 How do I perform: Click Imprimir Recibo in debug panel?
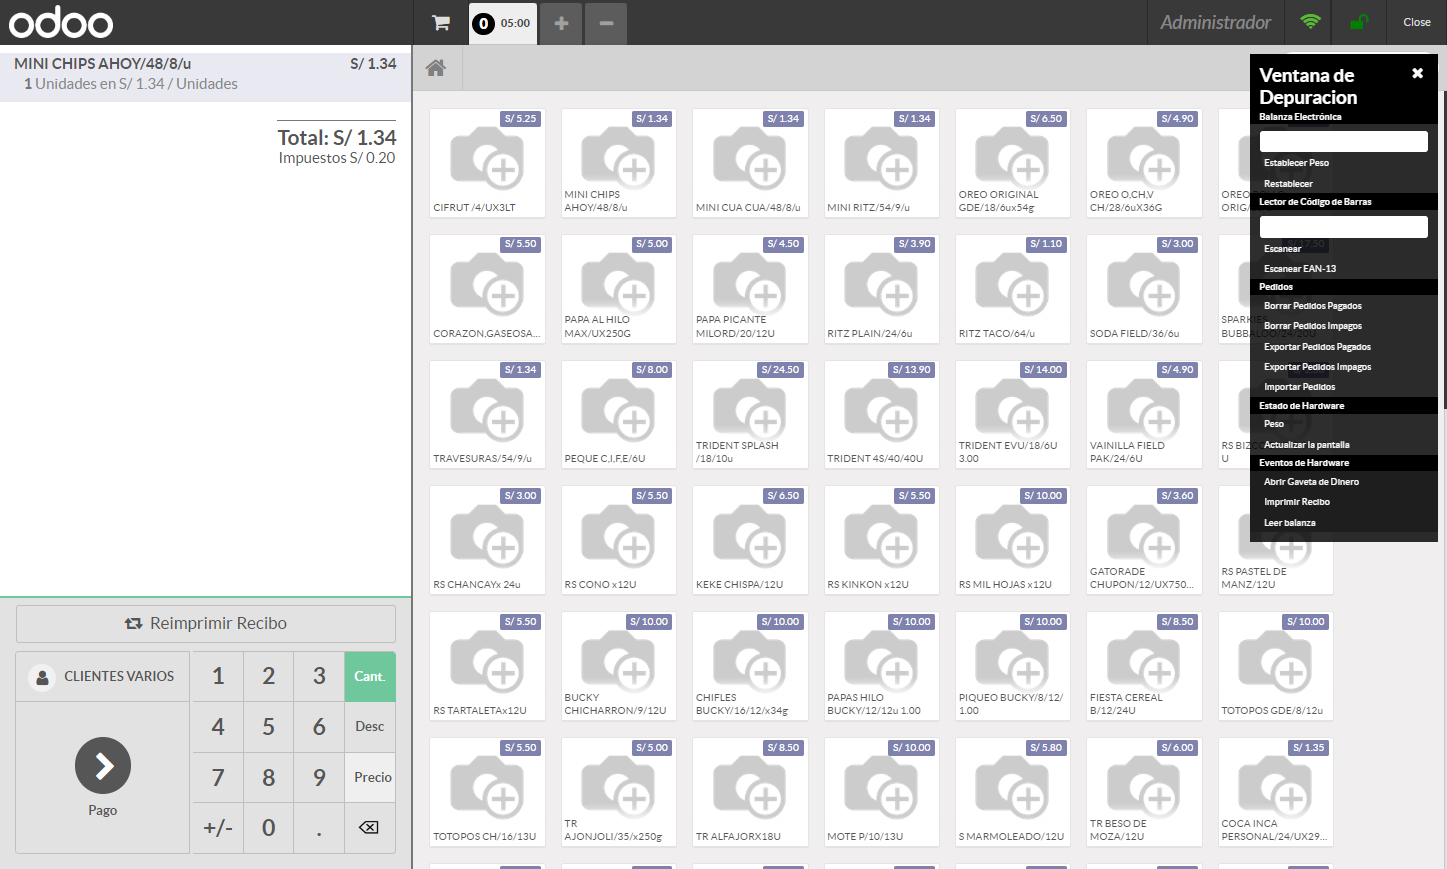pyautogui.click(x=1296, y=502)
